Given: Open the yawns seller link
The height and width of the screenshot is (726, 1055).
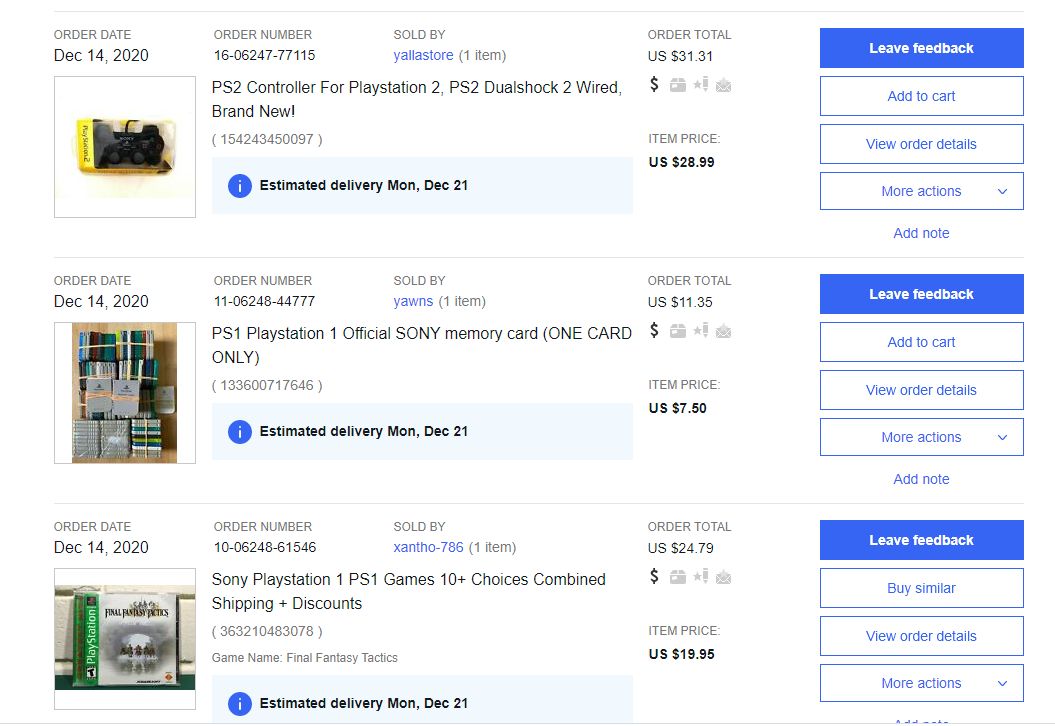Looking at the screenshot, I should point(413,301).
